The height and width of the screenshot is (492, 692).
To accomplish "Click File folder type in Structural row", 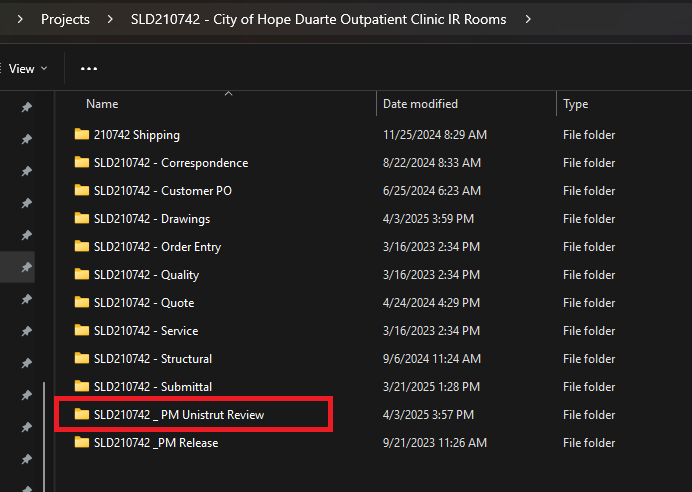I will click(589, 359).
